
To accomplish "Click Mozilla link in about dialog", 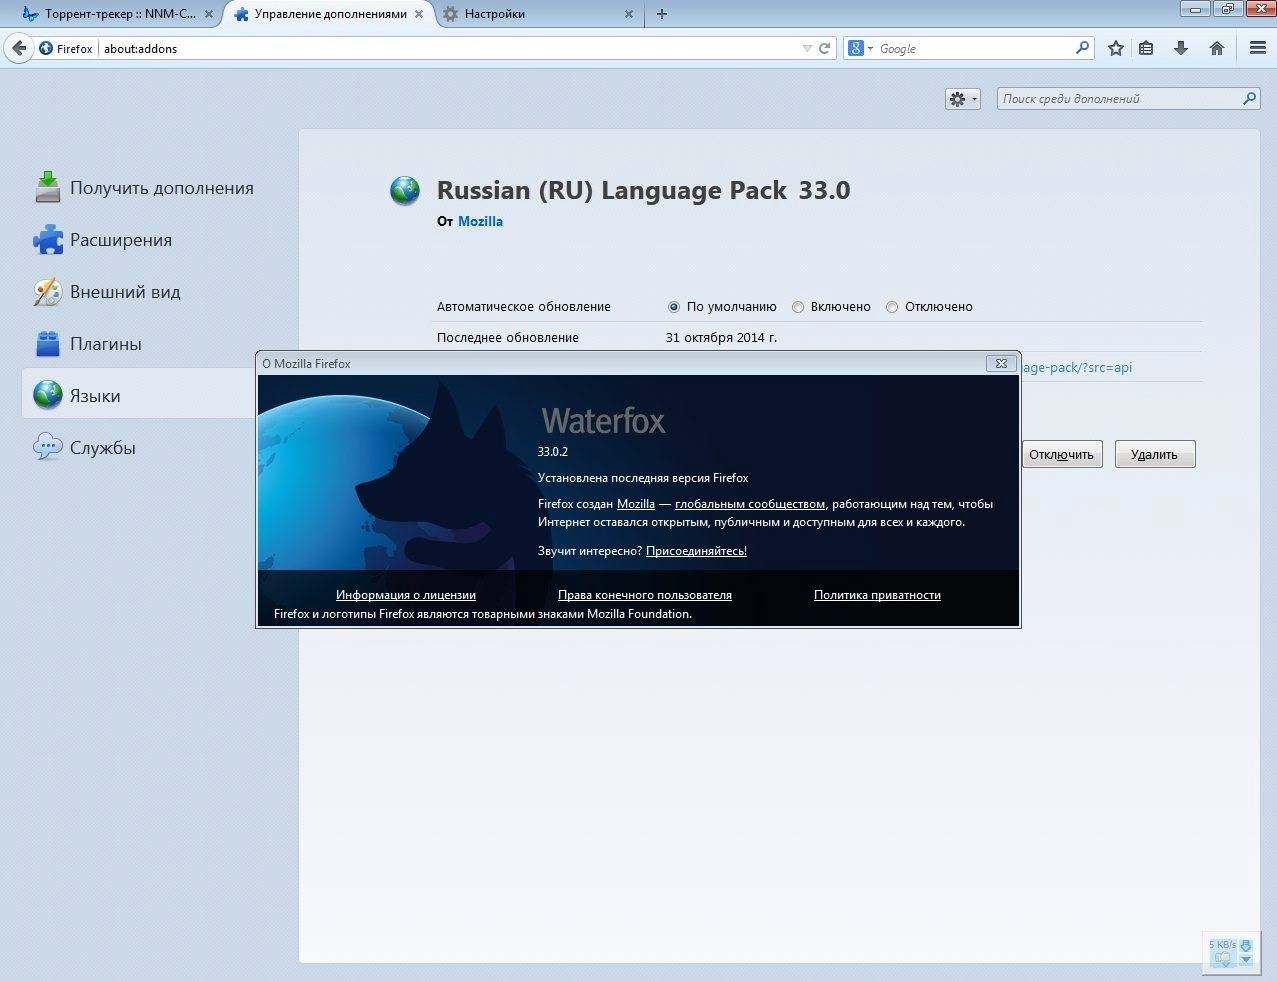I will pos(636,504).
